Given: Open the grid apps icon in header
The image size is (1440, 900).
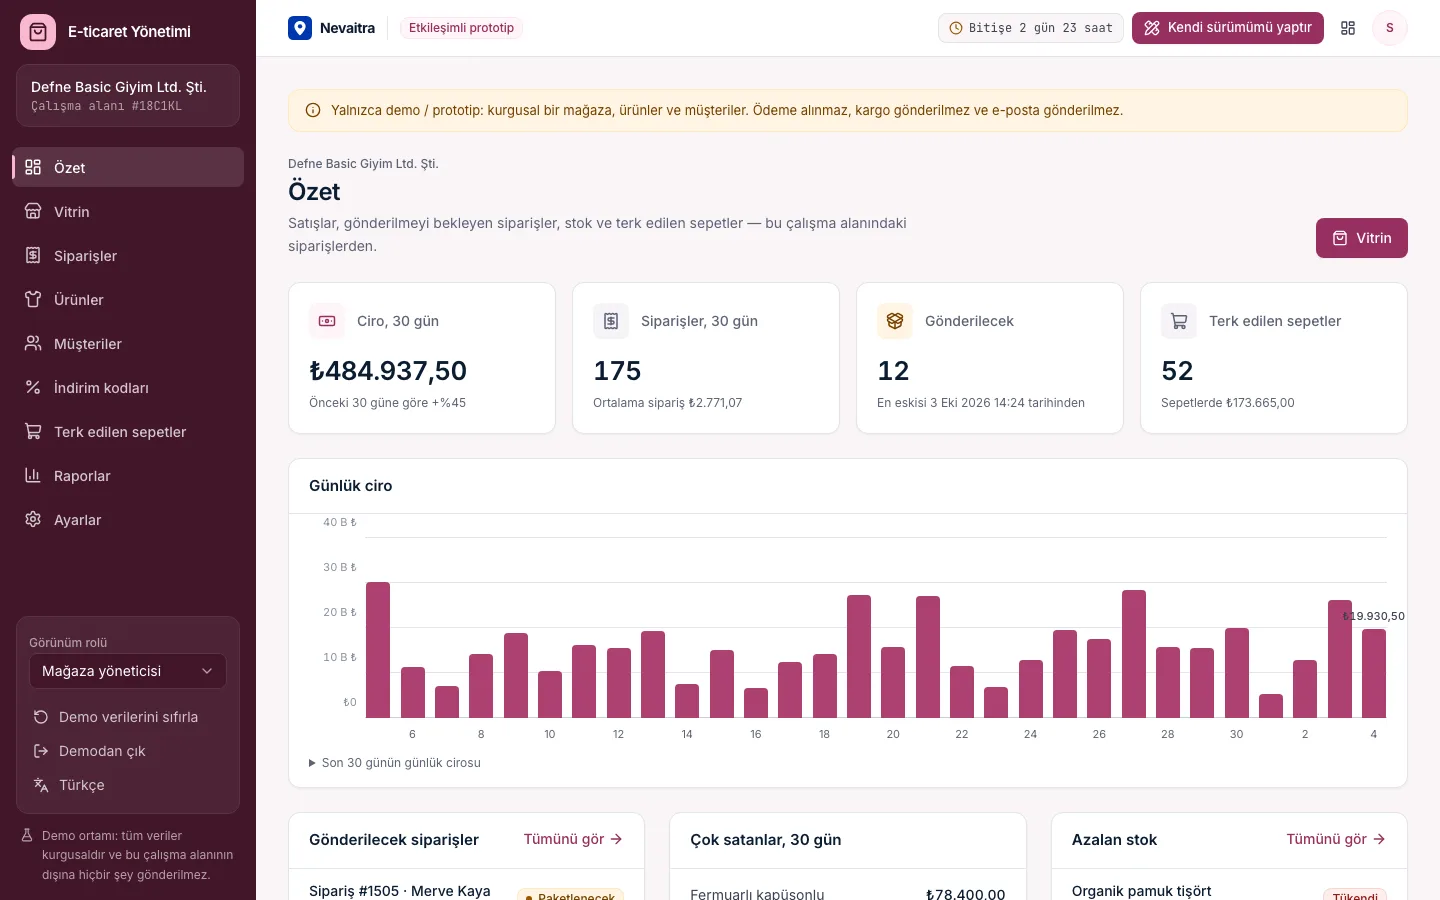Looking at the screenshot, I should tap(1348, 28).
